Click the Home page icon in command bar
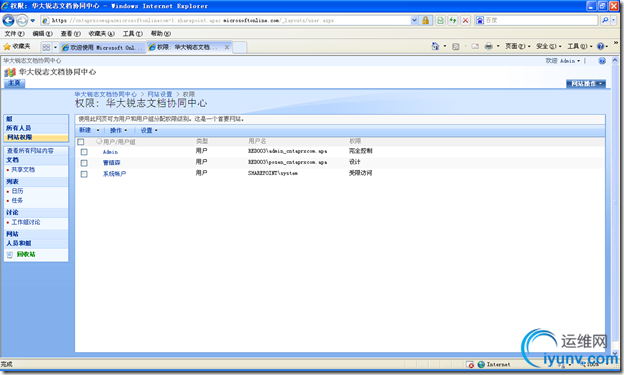Screen dimensions: 624x375 click(435, 47)
